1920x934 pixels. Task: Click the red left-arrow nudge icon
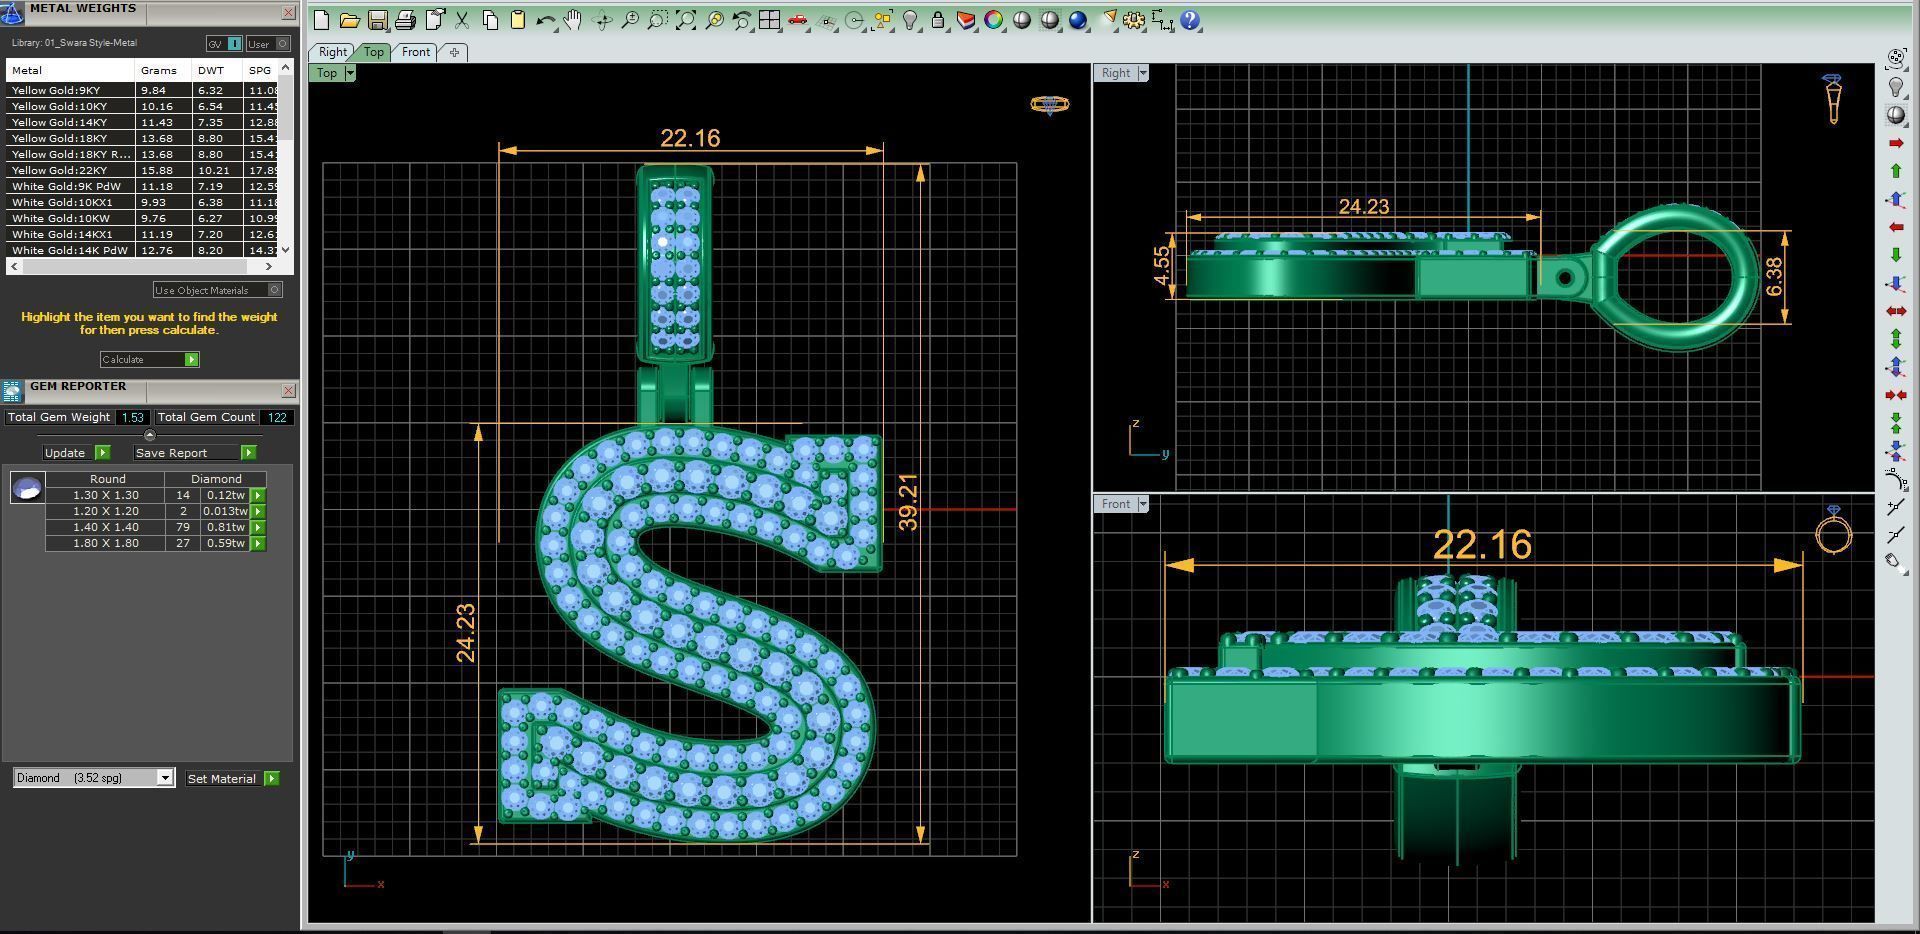point(1895,227)
